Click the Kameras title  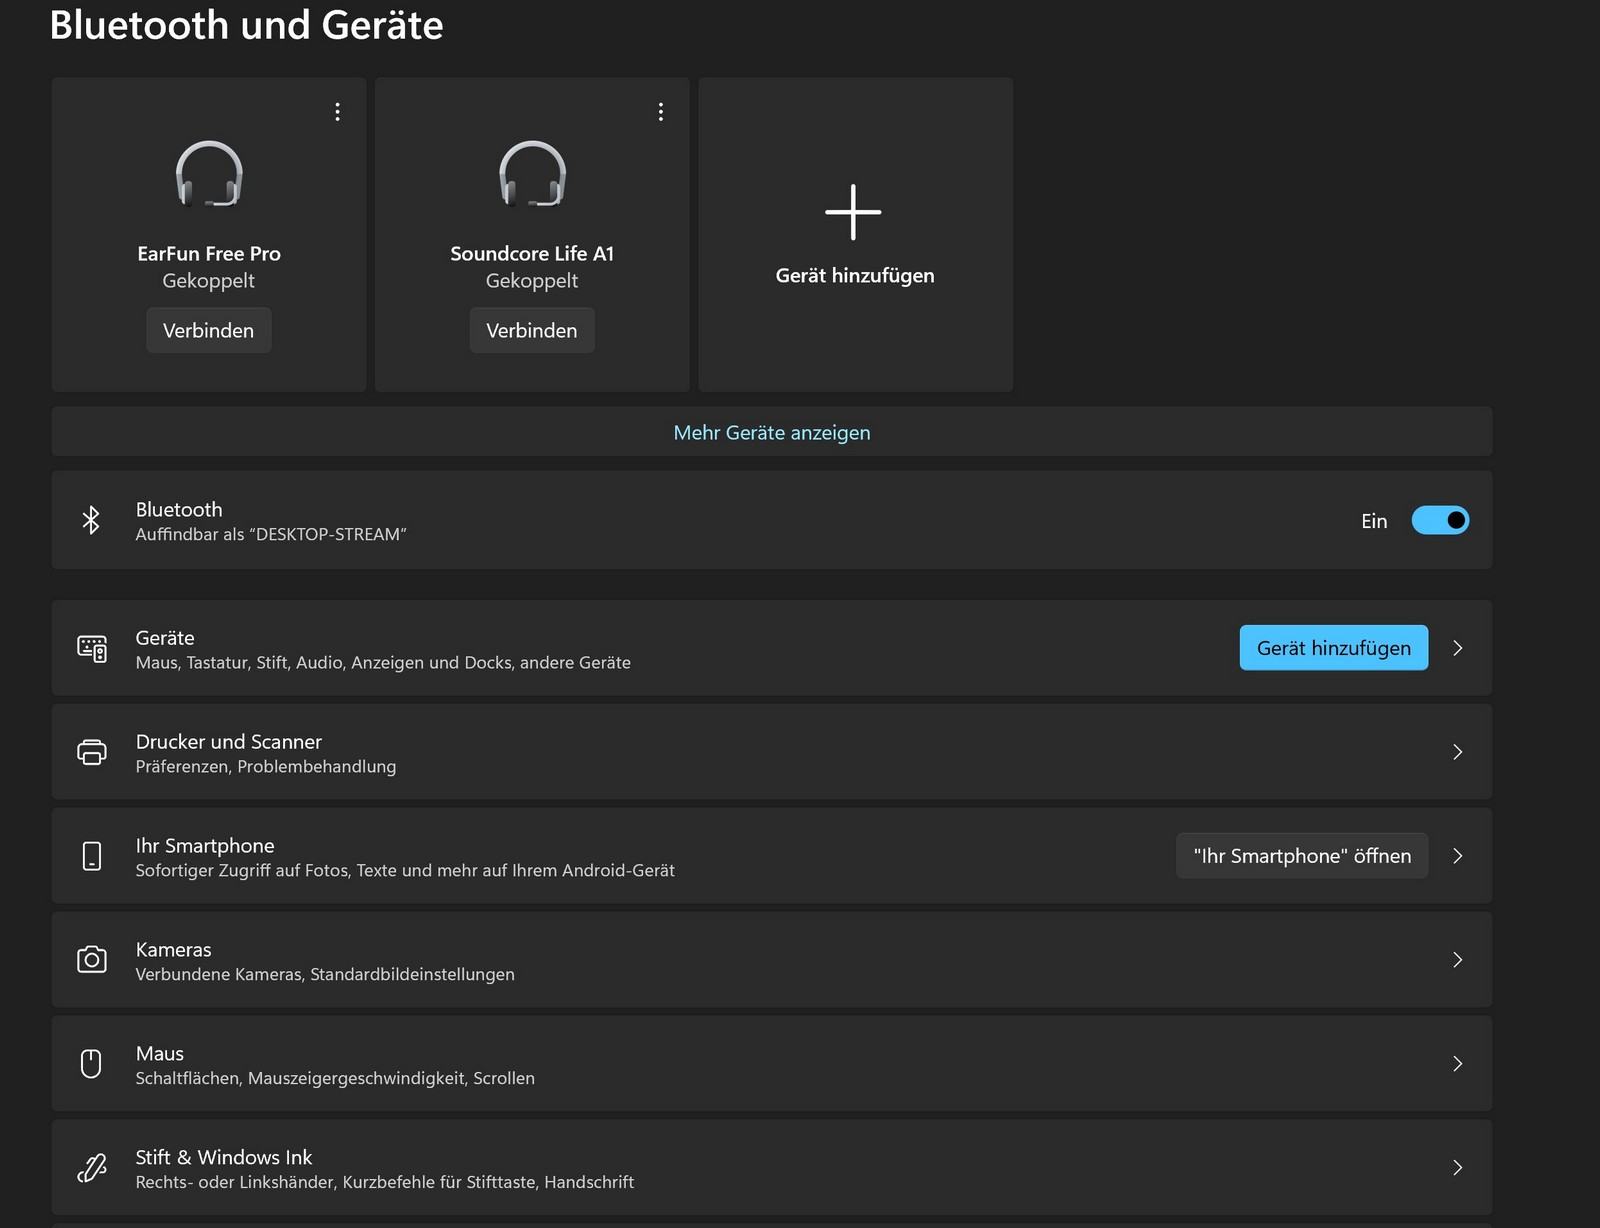(x=174, y=950)
